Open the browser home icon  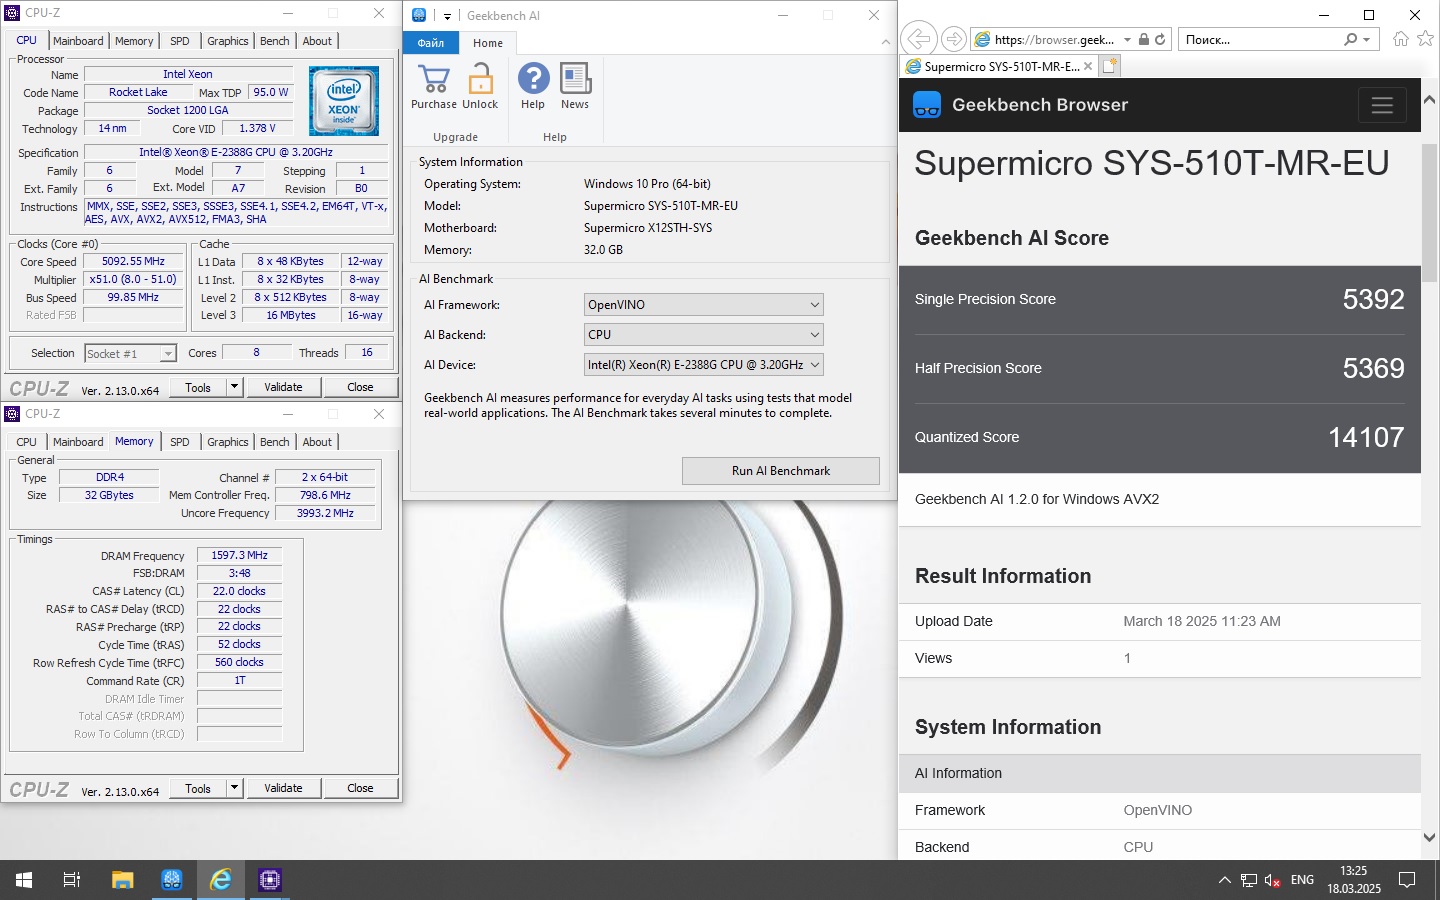coord(1401,39)
